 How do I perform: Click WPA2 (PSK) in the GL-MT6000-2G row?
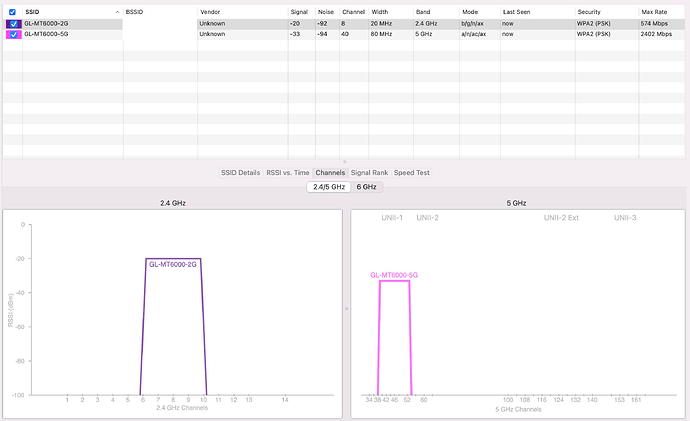tap(594, 24)
